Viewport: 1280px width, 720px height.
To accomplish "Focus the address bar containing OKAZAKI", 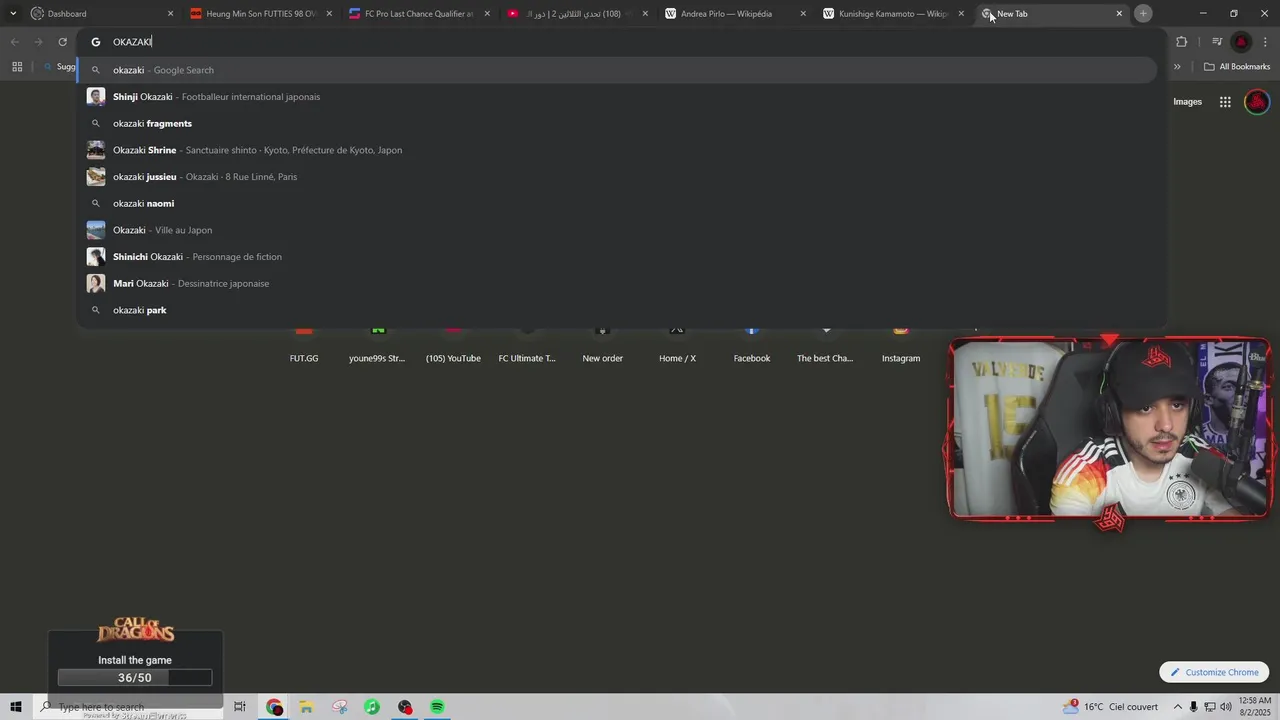I will coord(620,42).
